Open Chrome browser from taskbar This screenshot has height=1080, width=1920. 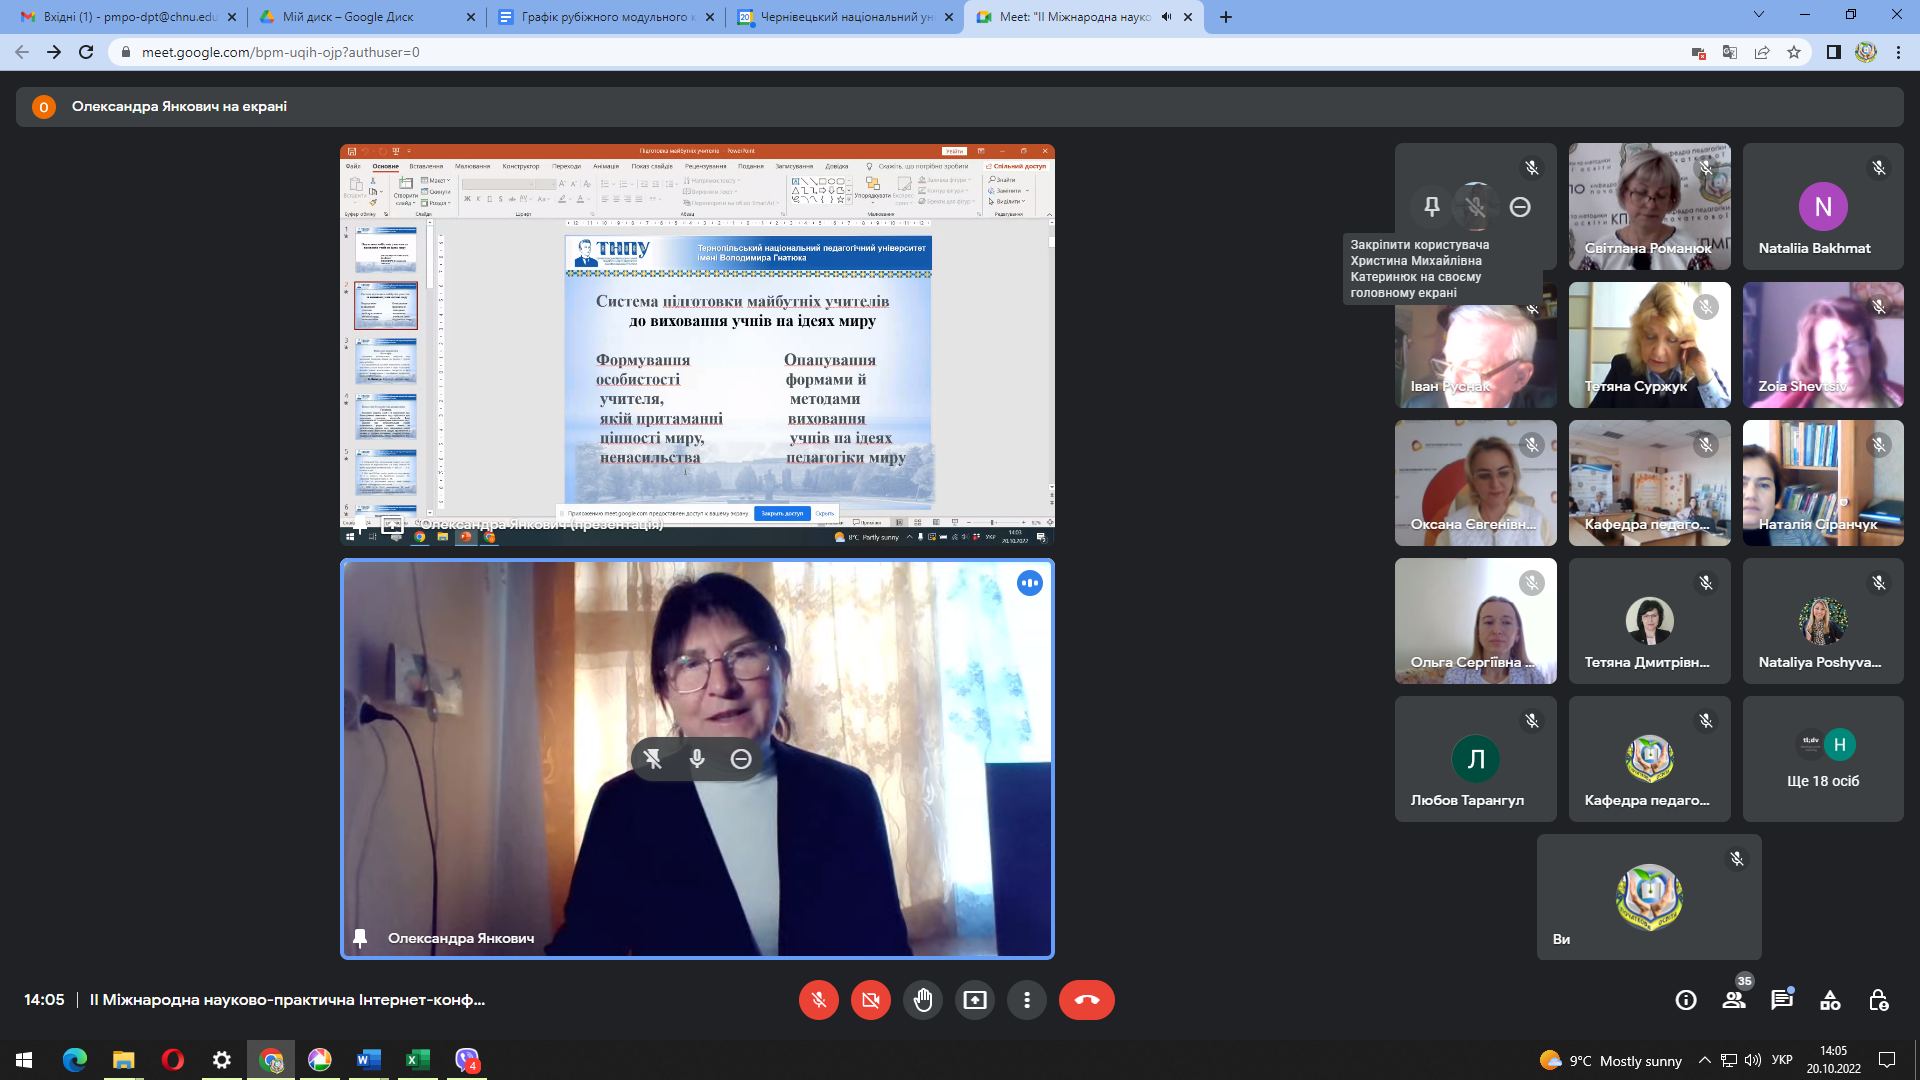[271, 1060]
